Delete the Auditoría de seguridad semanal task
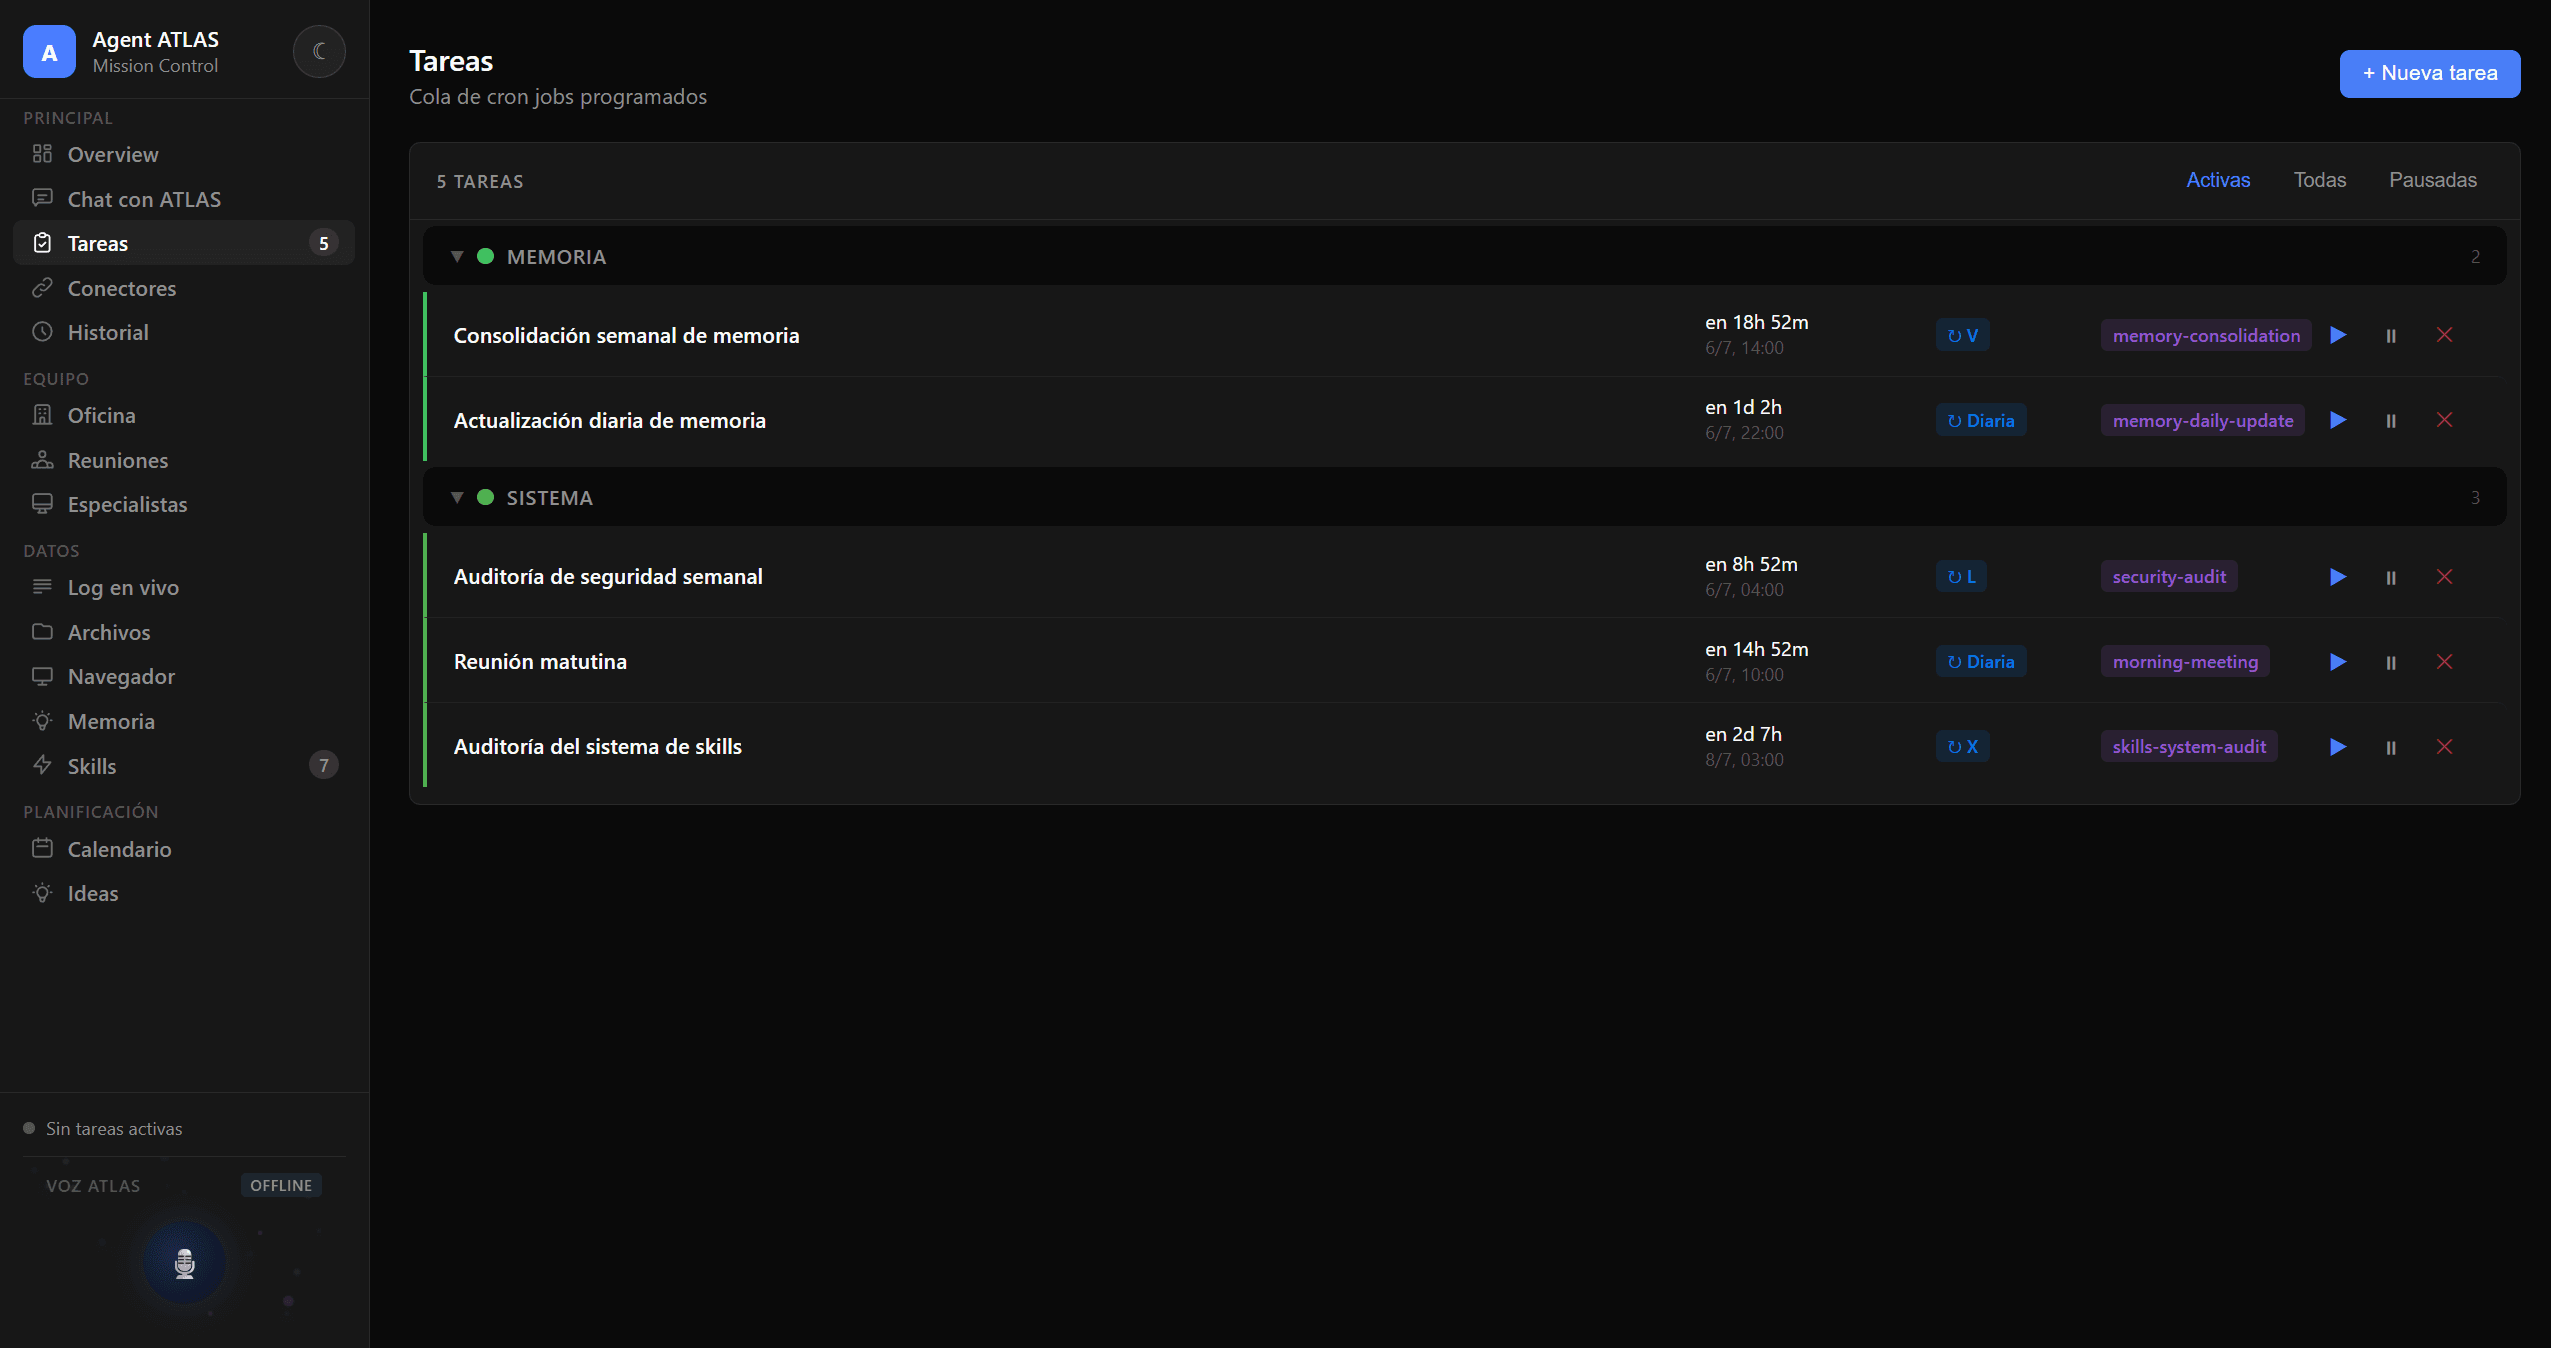The width and height of the screenshot is (2551, 1348). (x=2444, y=577)
